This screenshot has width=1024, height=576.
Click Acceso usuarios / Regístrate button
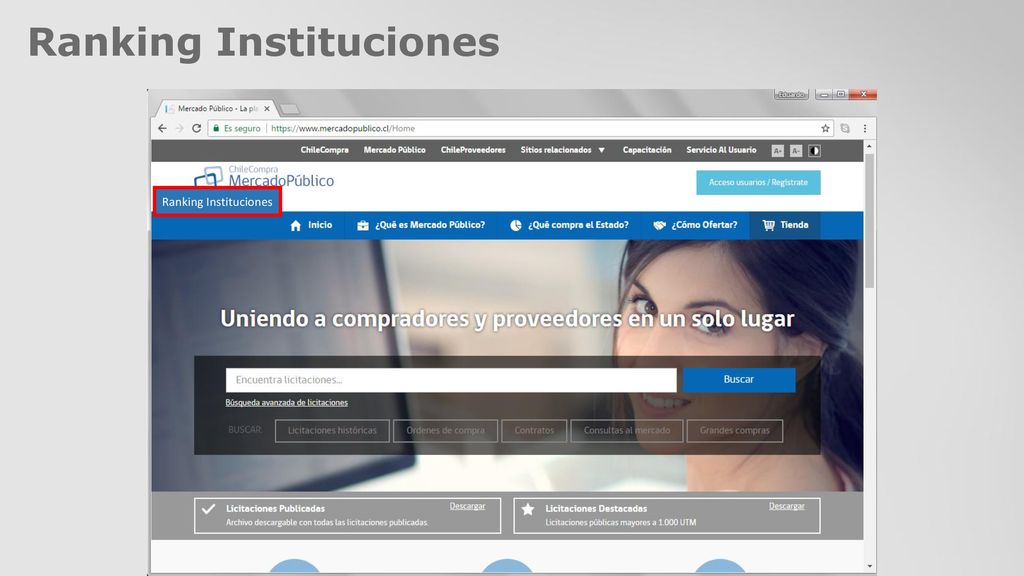[x=758, y=183]
